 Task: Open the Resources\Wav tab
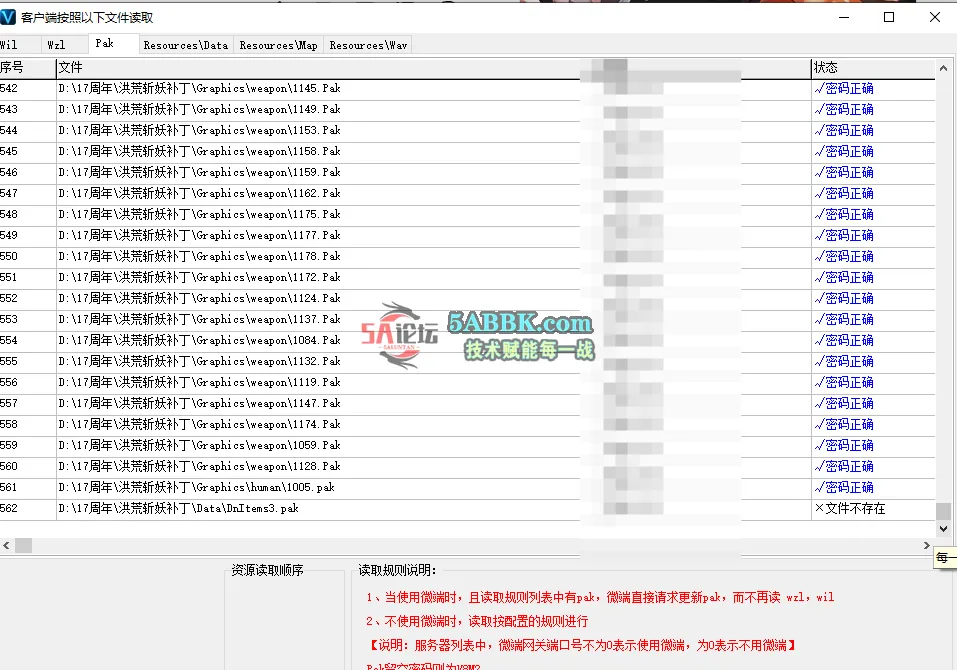click(368, 45)
